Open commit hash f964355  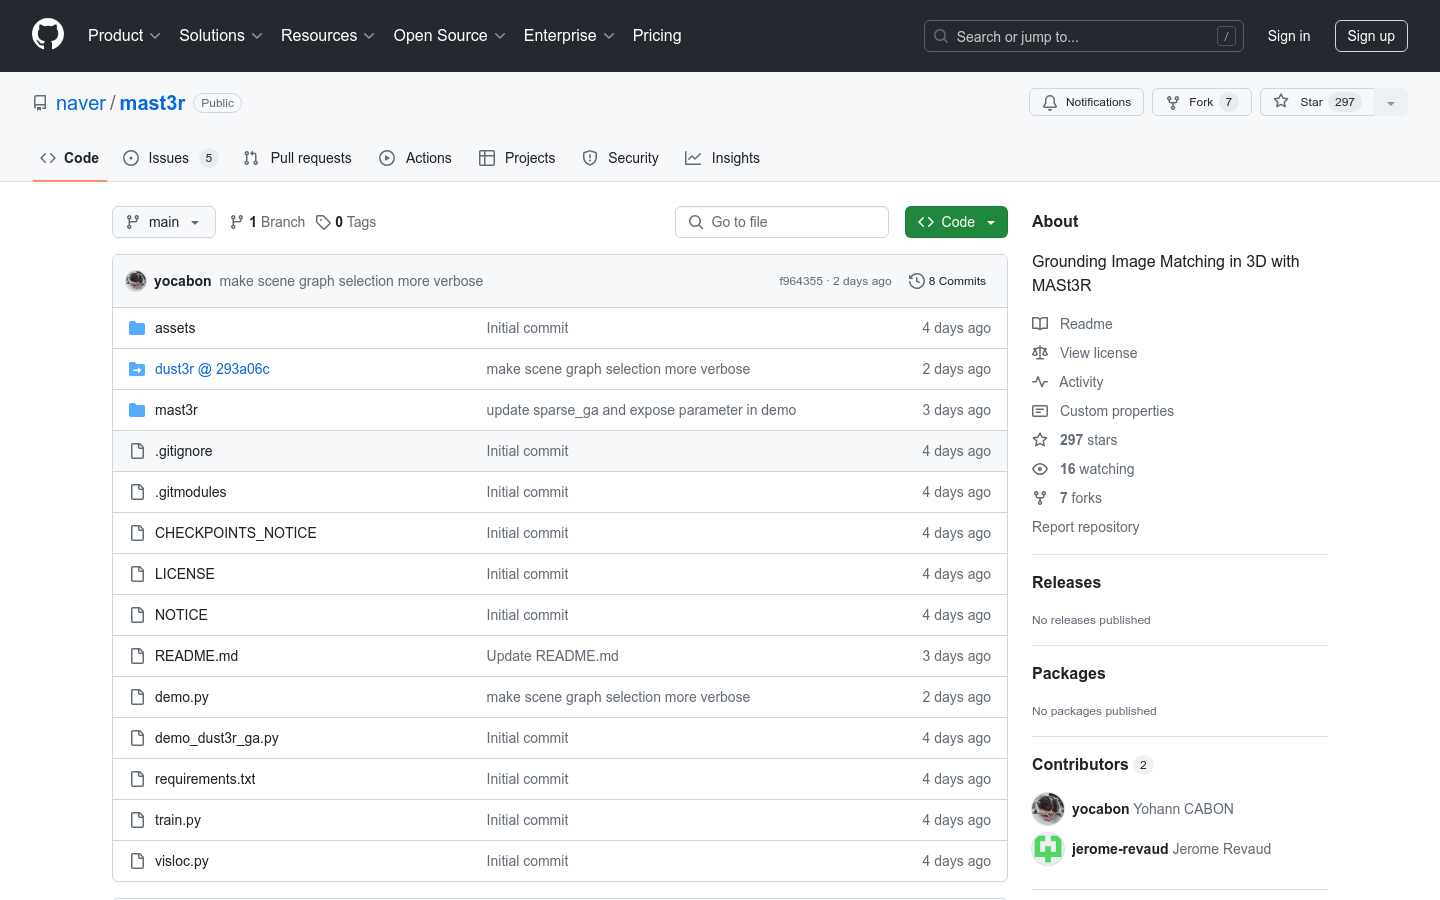click(800, 281)
